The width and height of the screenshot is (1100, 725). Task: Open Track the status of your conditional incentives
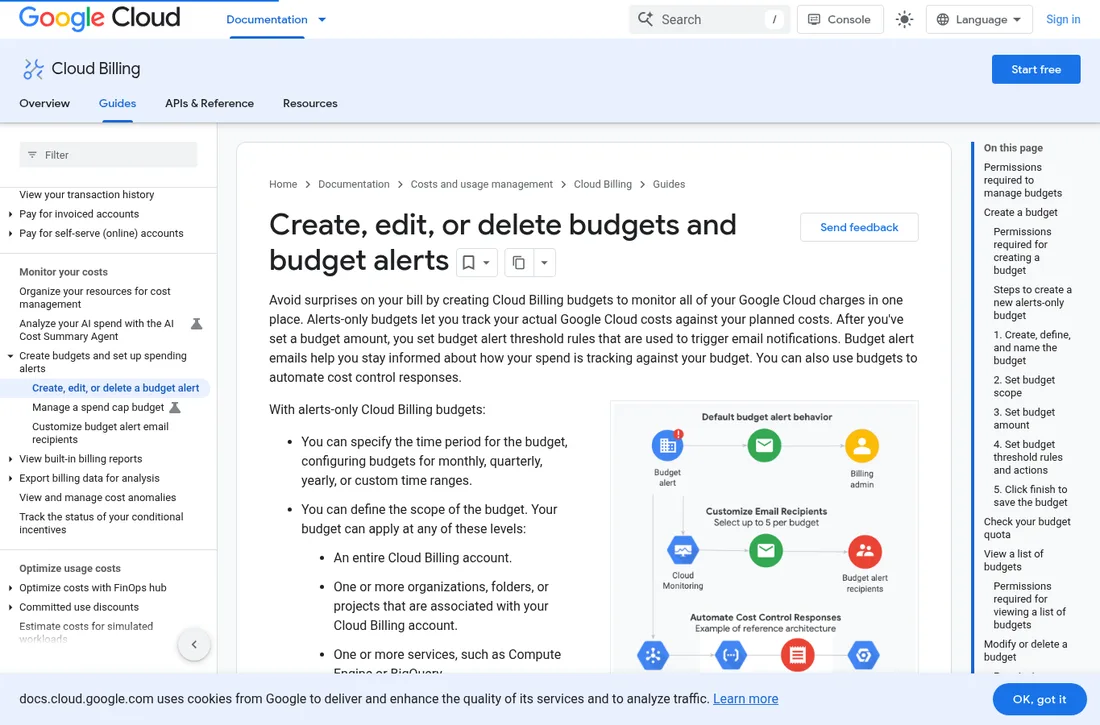pyautogui.click(x=101, y=523)
